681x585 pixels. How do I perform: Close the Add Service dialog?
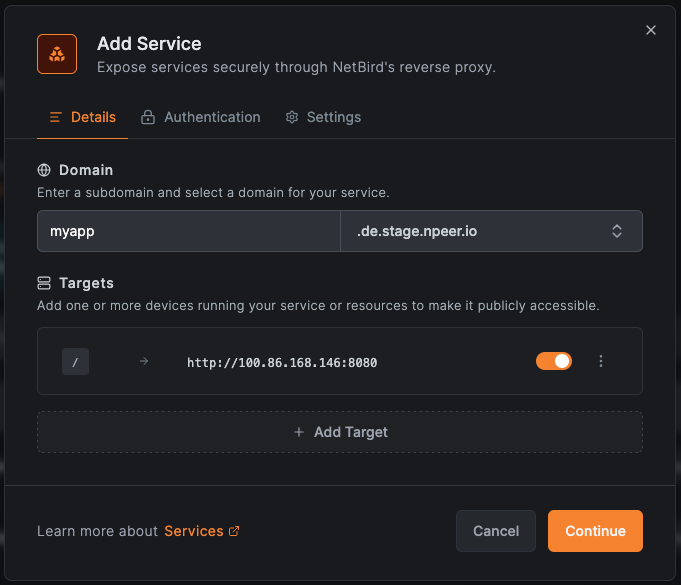coord(651,30)
